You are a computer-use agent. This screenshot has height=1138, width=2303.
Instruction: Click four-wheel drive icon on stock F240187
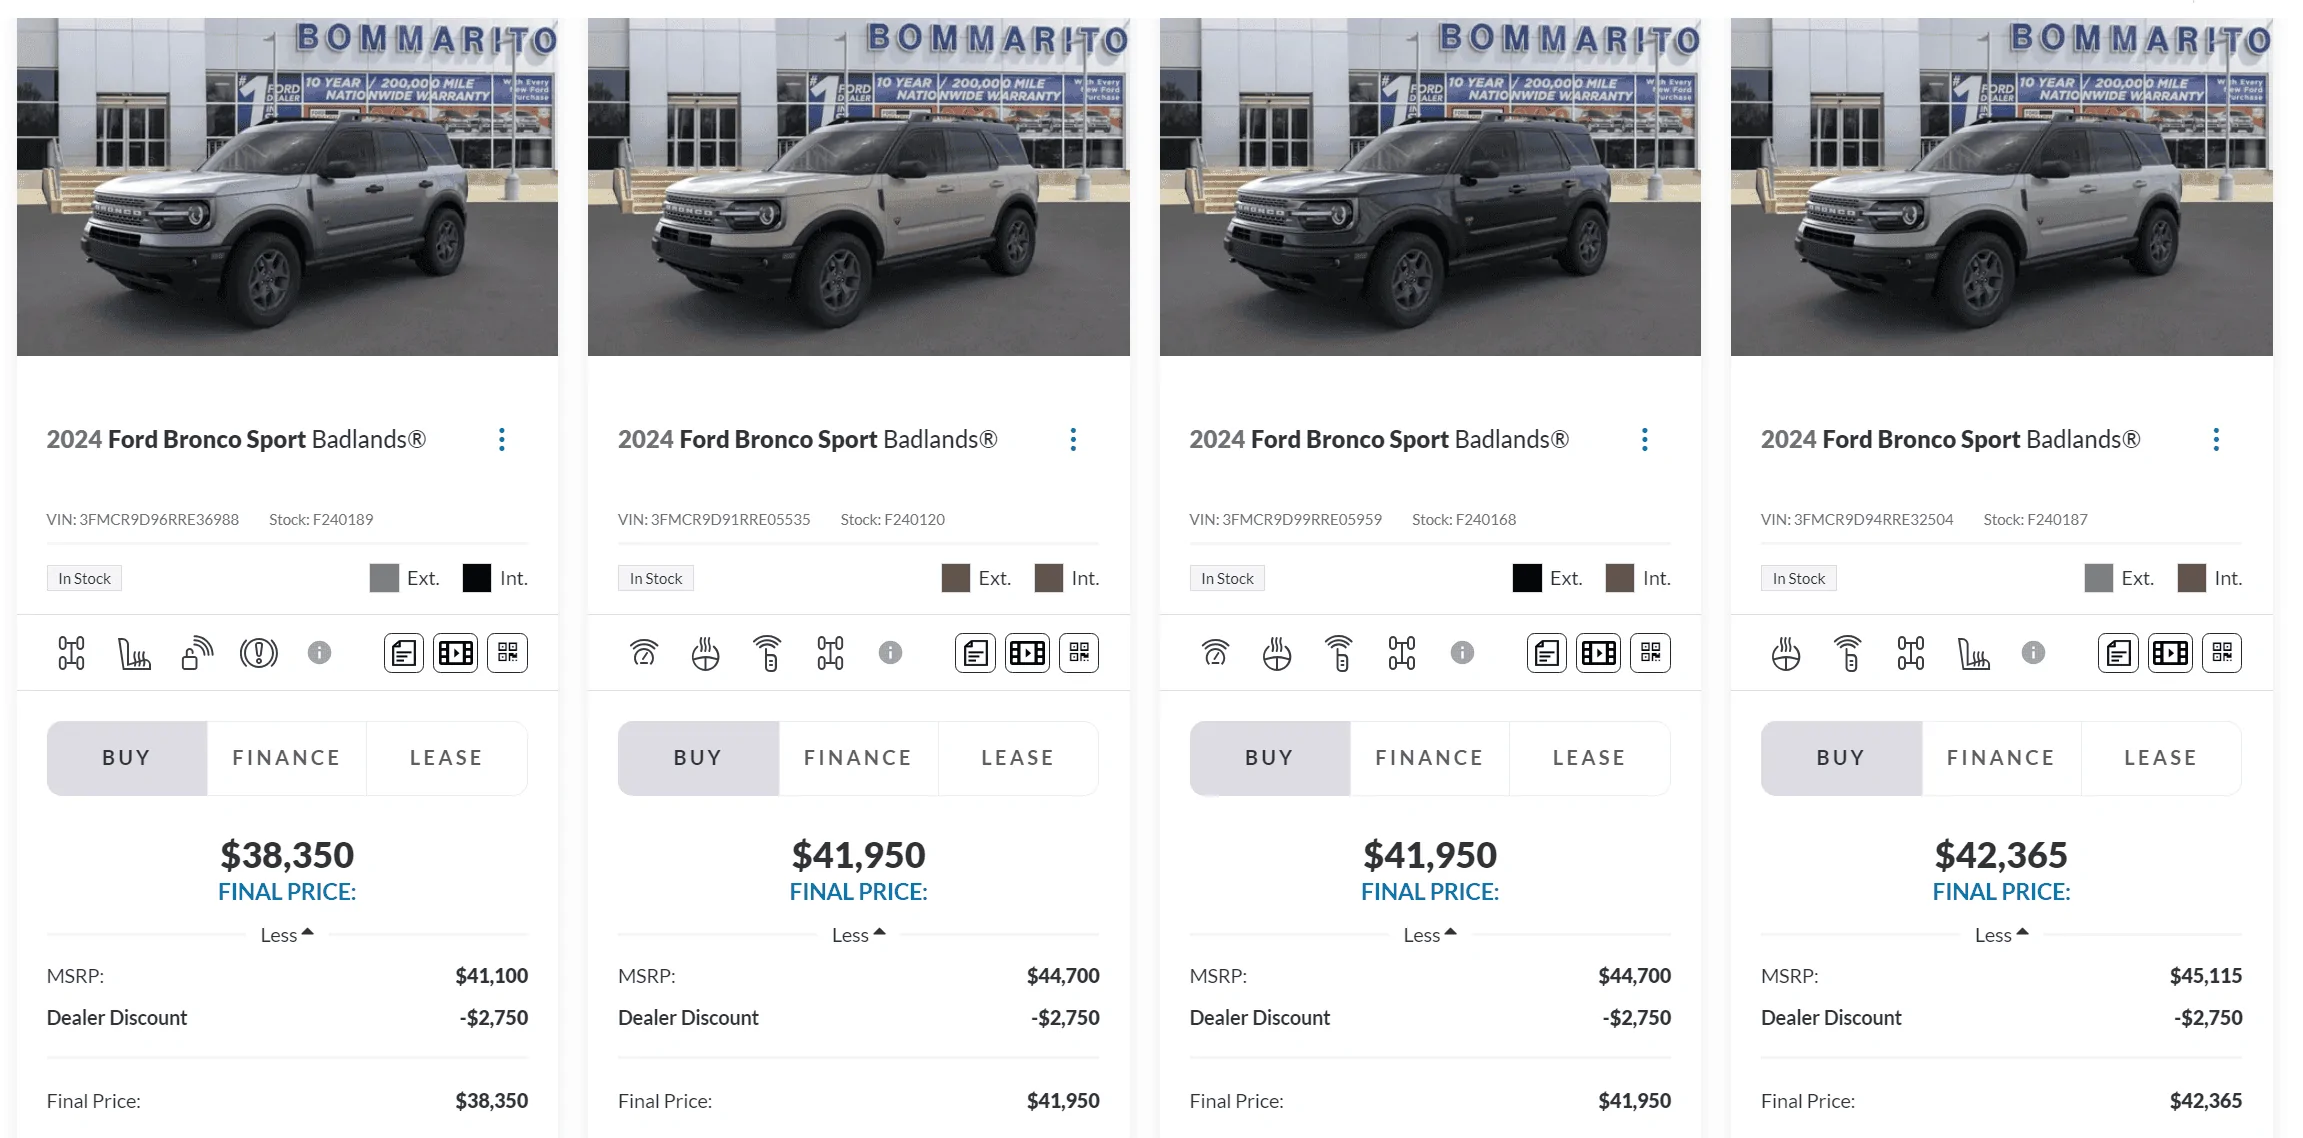[1910, 654]
